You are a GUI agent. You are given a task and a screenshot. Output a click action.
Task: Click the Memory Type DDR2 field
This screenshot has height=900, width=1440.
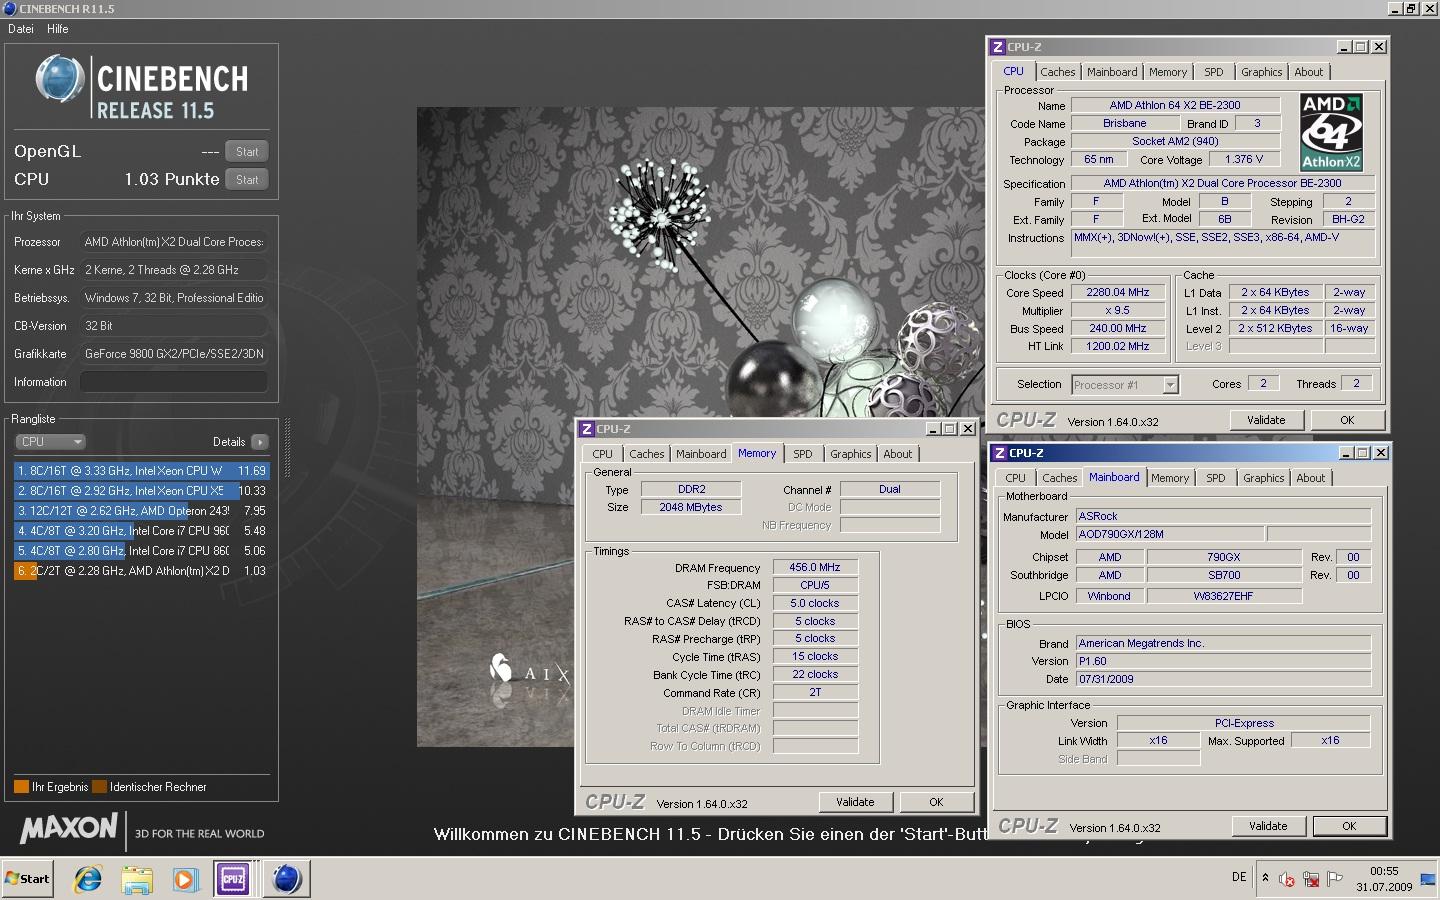[x=691, y=489]
